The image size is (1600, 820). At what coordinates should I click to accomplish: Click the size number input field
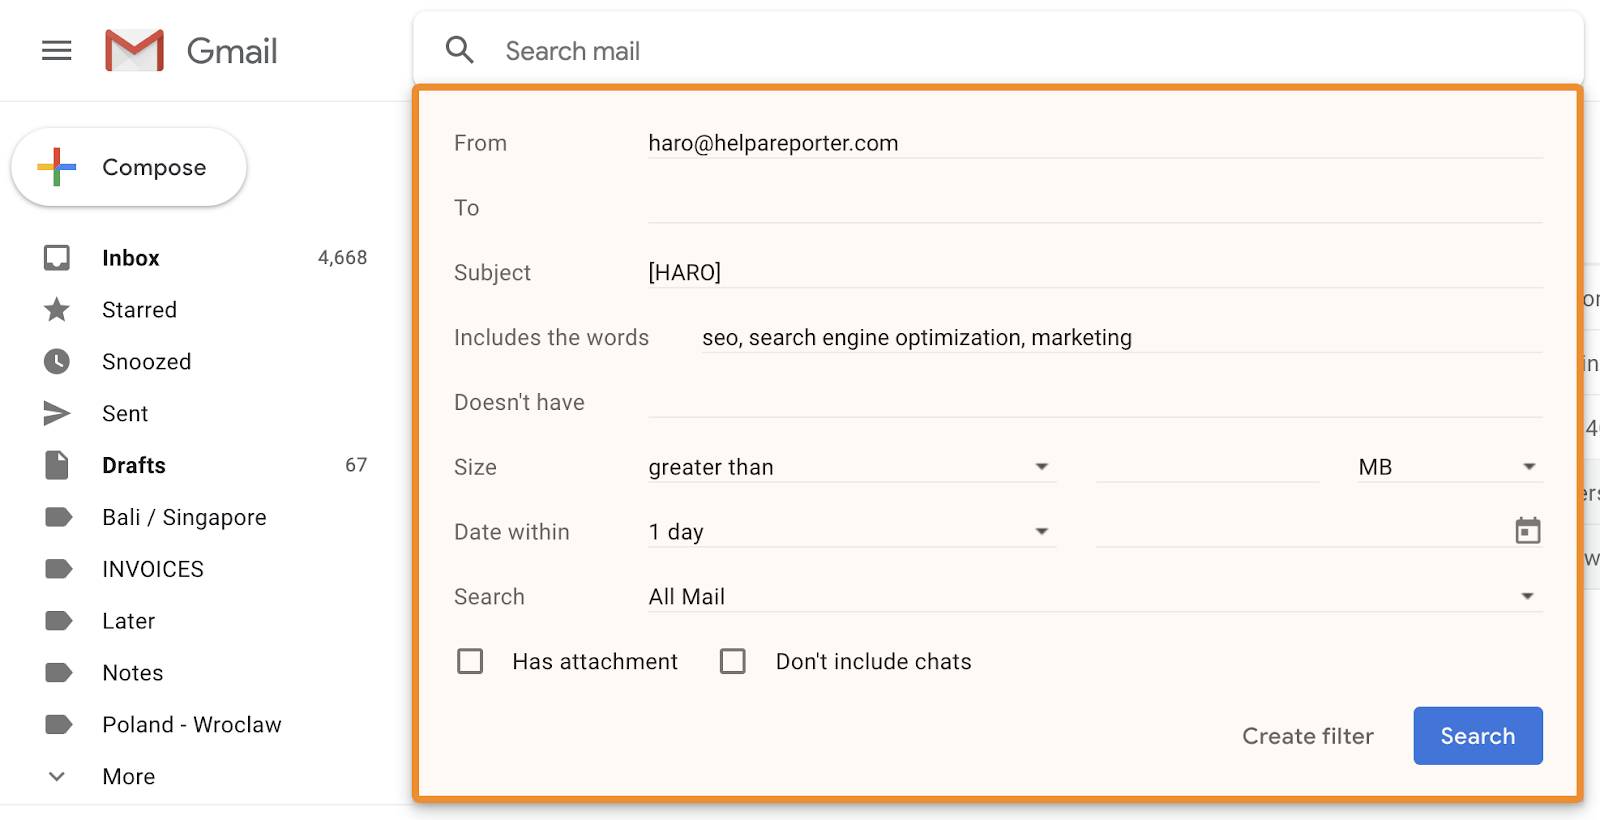point(1207,467)
